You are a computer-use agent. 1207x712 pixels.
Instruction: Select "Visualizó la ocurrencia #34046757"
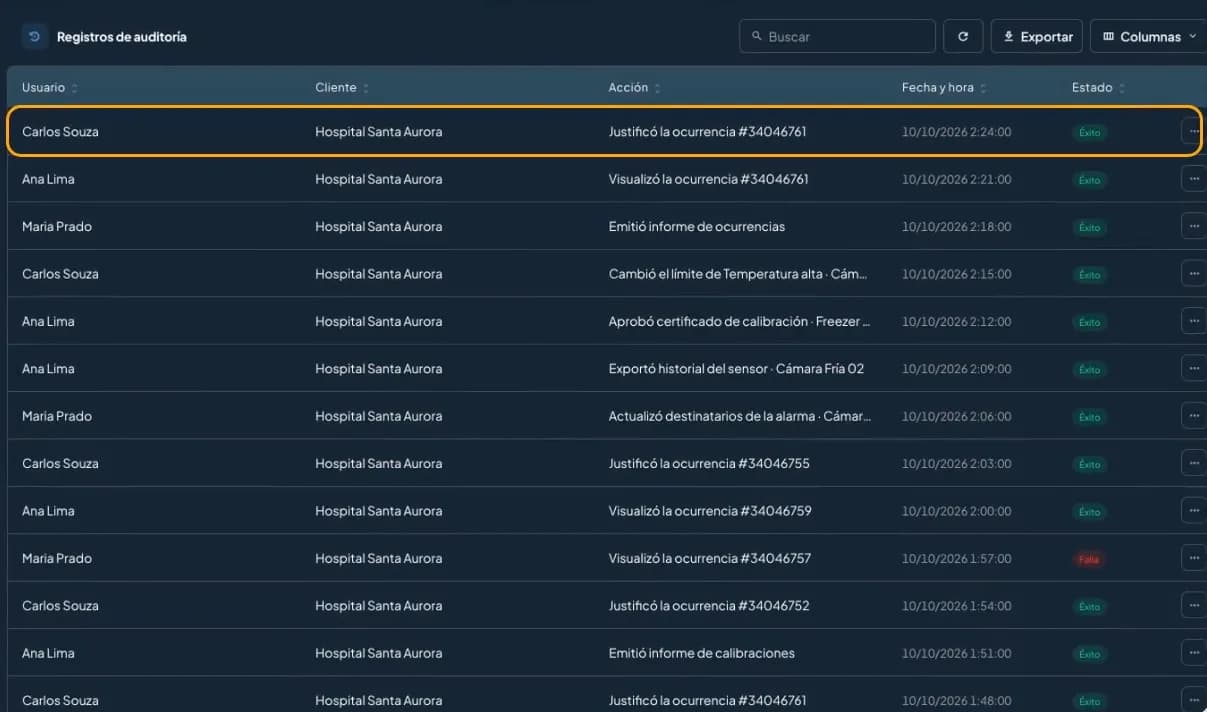(710, 558)
